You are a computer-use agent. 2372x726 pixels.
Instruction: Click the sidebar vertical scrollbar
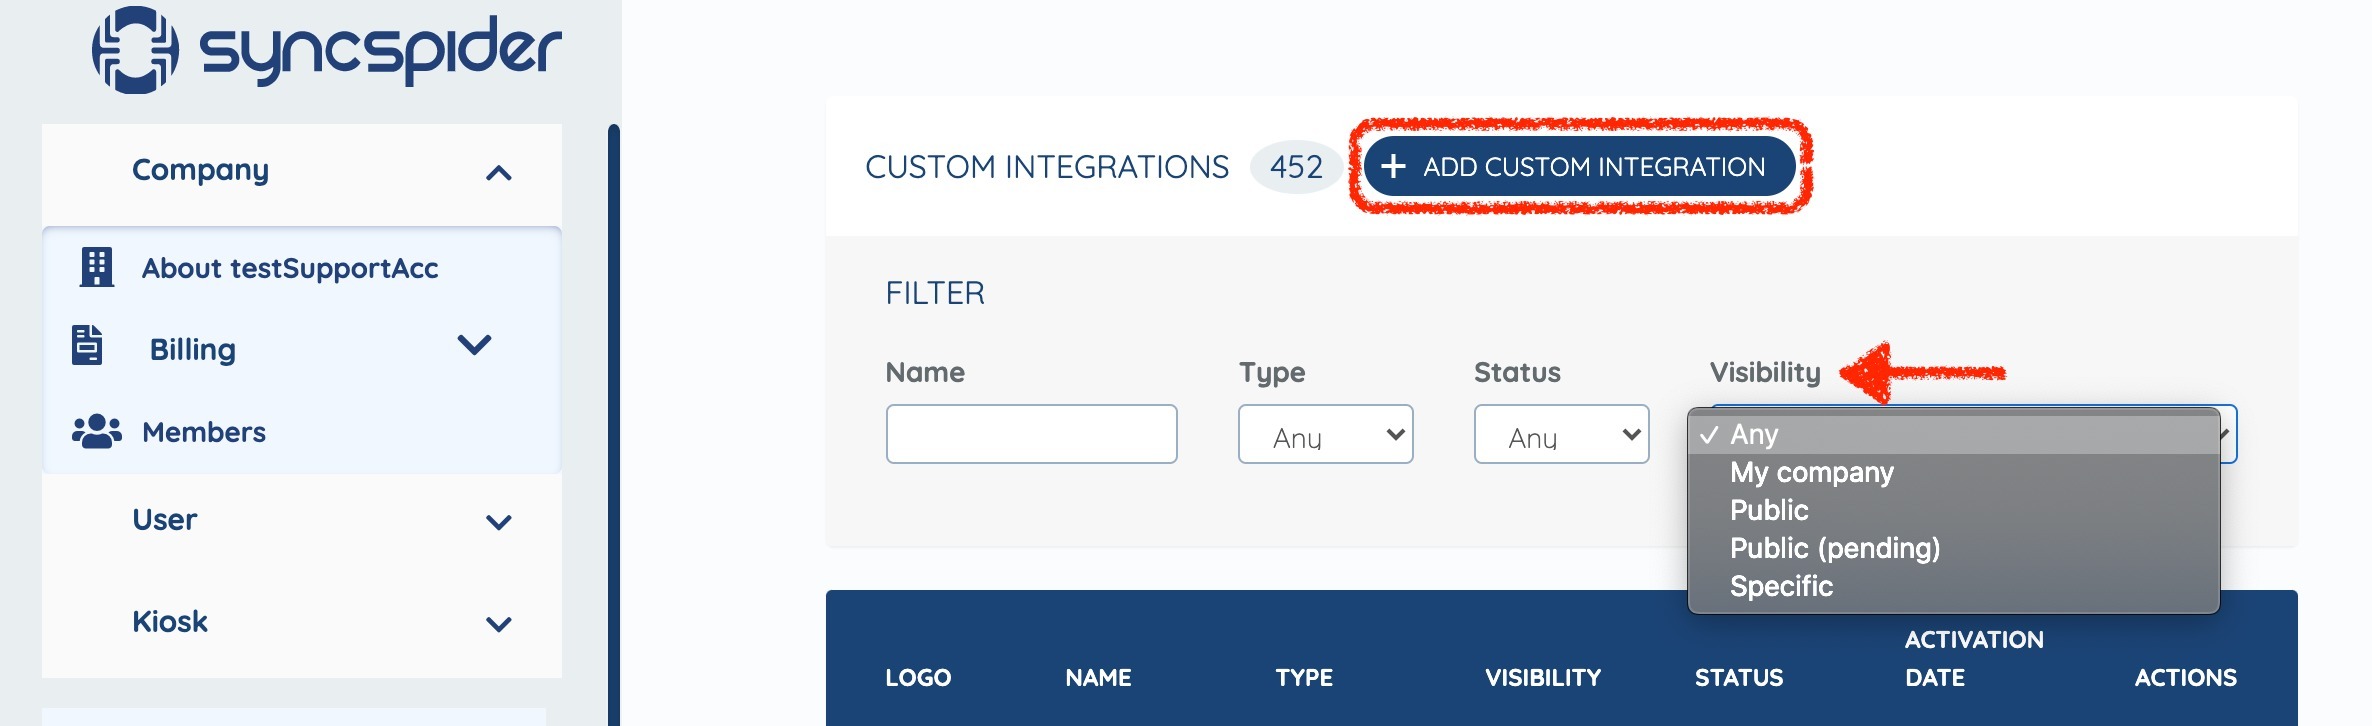coord(614,425)
